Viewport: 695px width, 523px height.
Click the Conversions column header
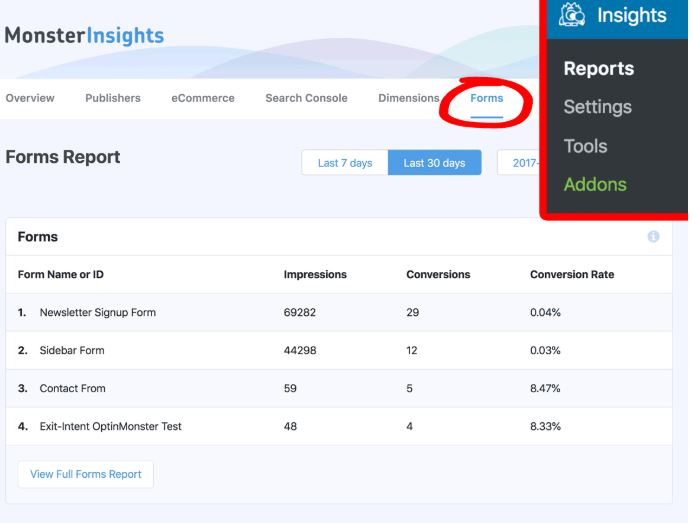coord(438,274)
